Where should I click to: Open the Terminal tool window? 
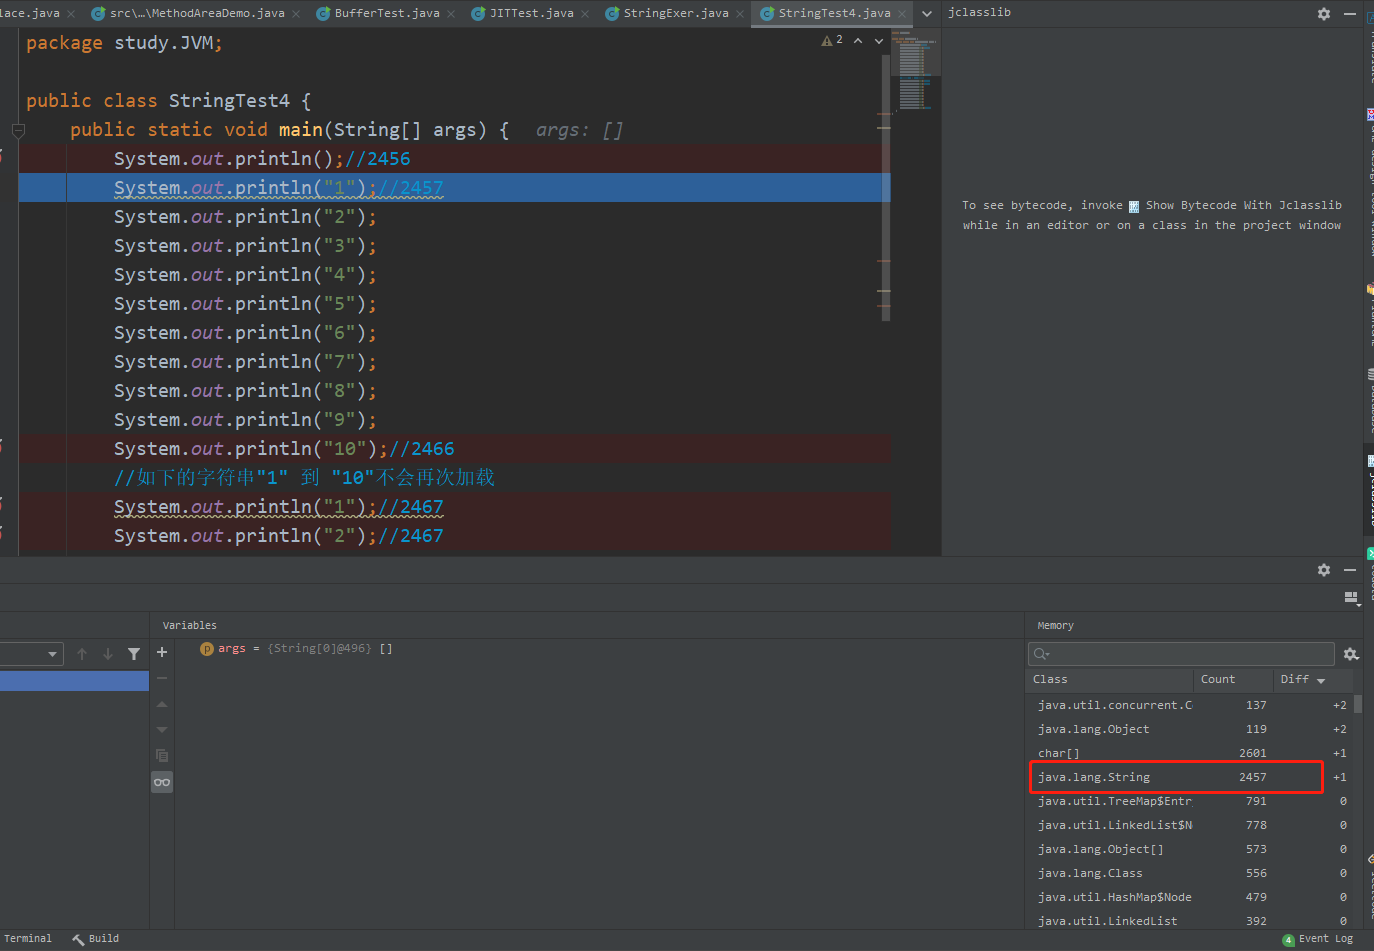(x=27, y=939)
